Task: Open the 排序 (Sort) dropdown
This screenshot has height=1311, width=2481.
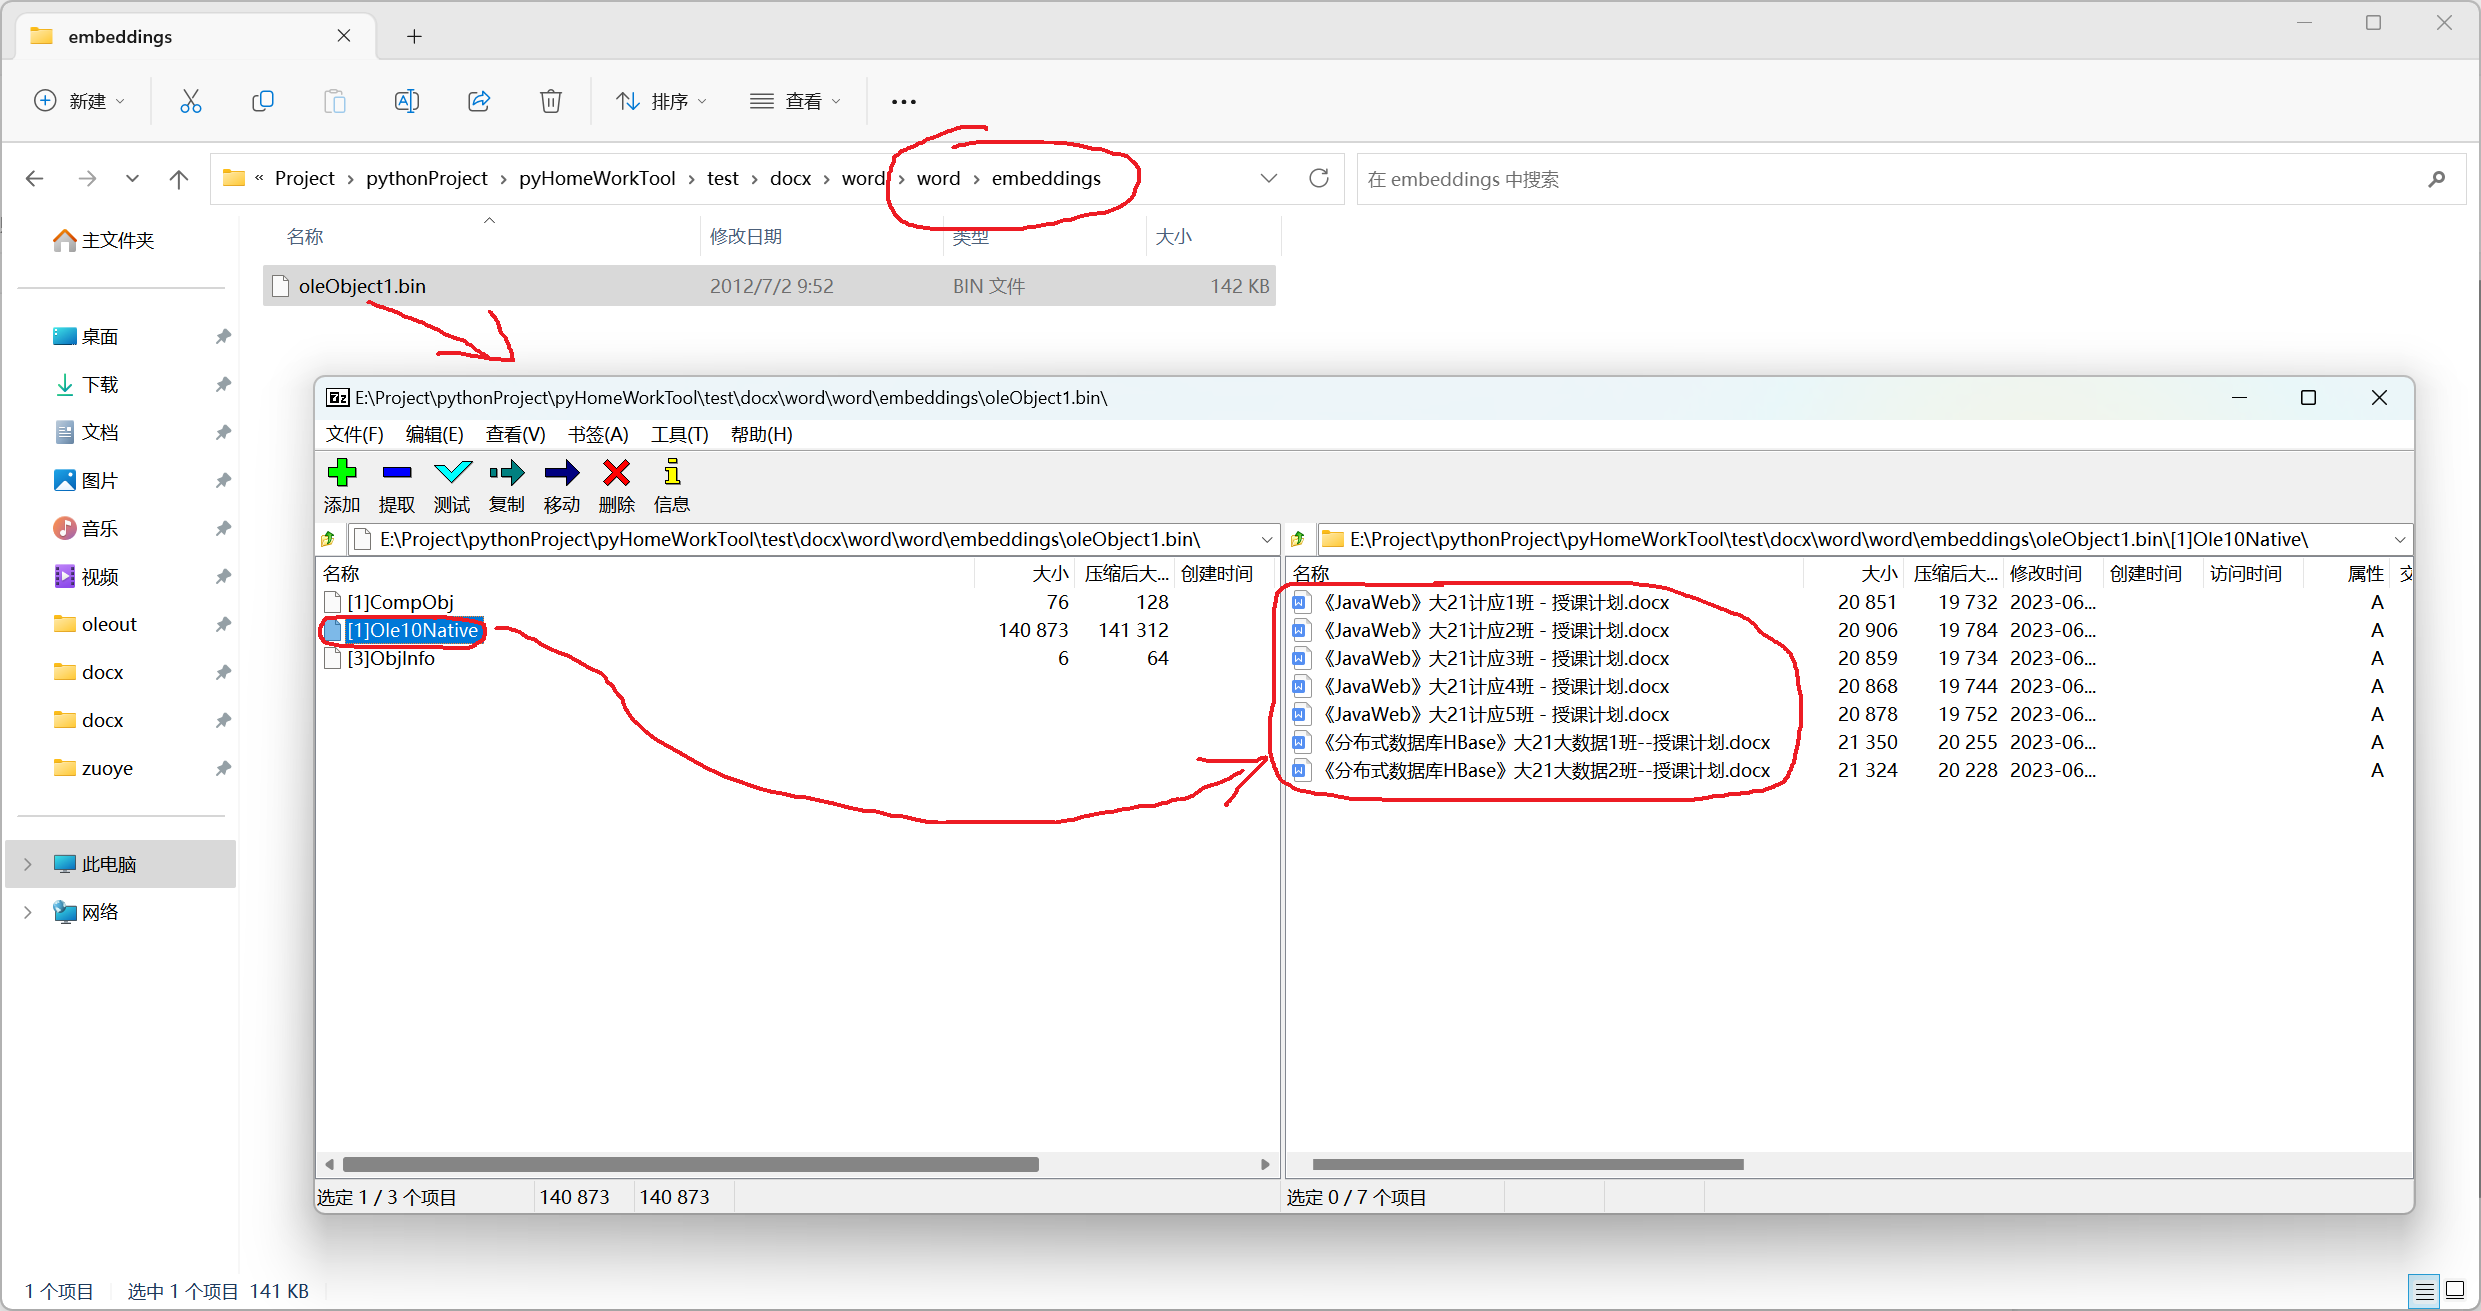Action: coord(662,101)
